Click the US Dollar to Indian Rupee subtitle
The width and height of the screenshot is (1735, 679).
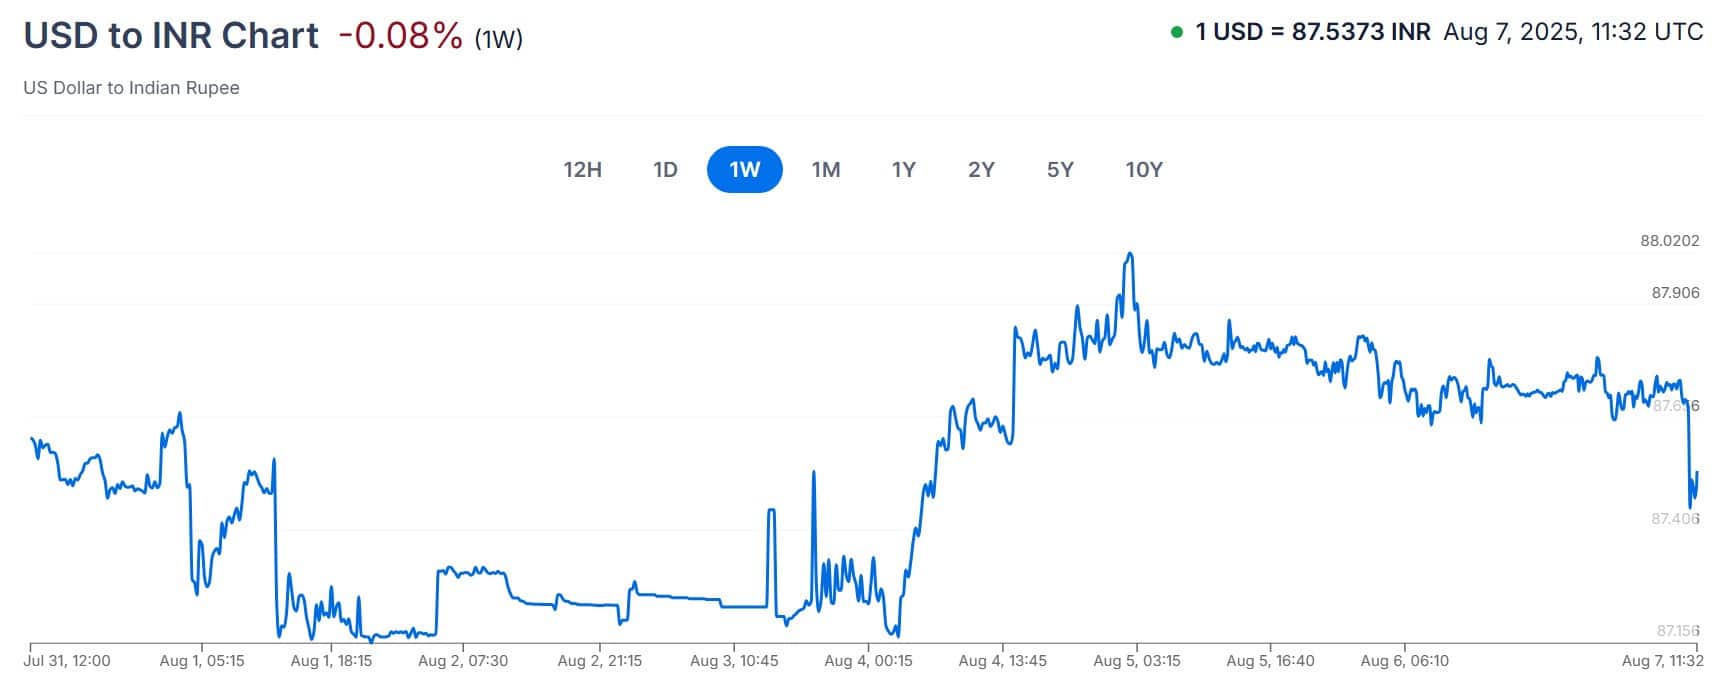[x=131, y=88]
